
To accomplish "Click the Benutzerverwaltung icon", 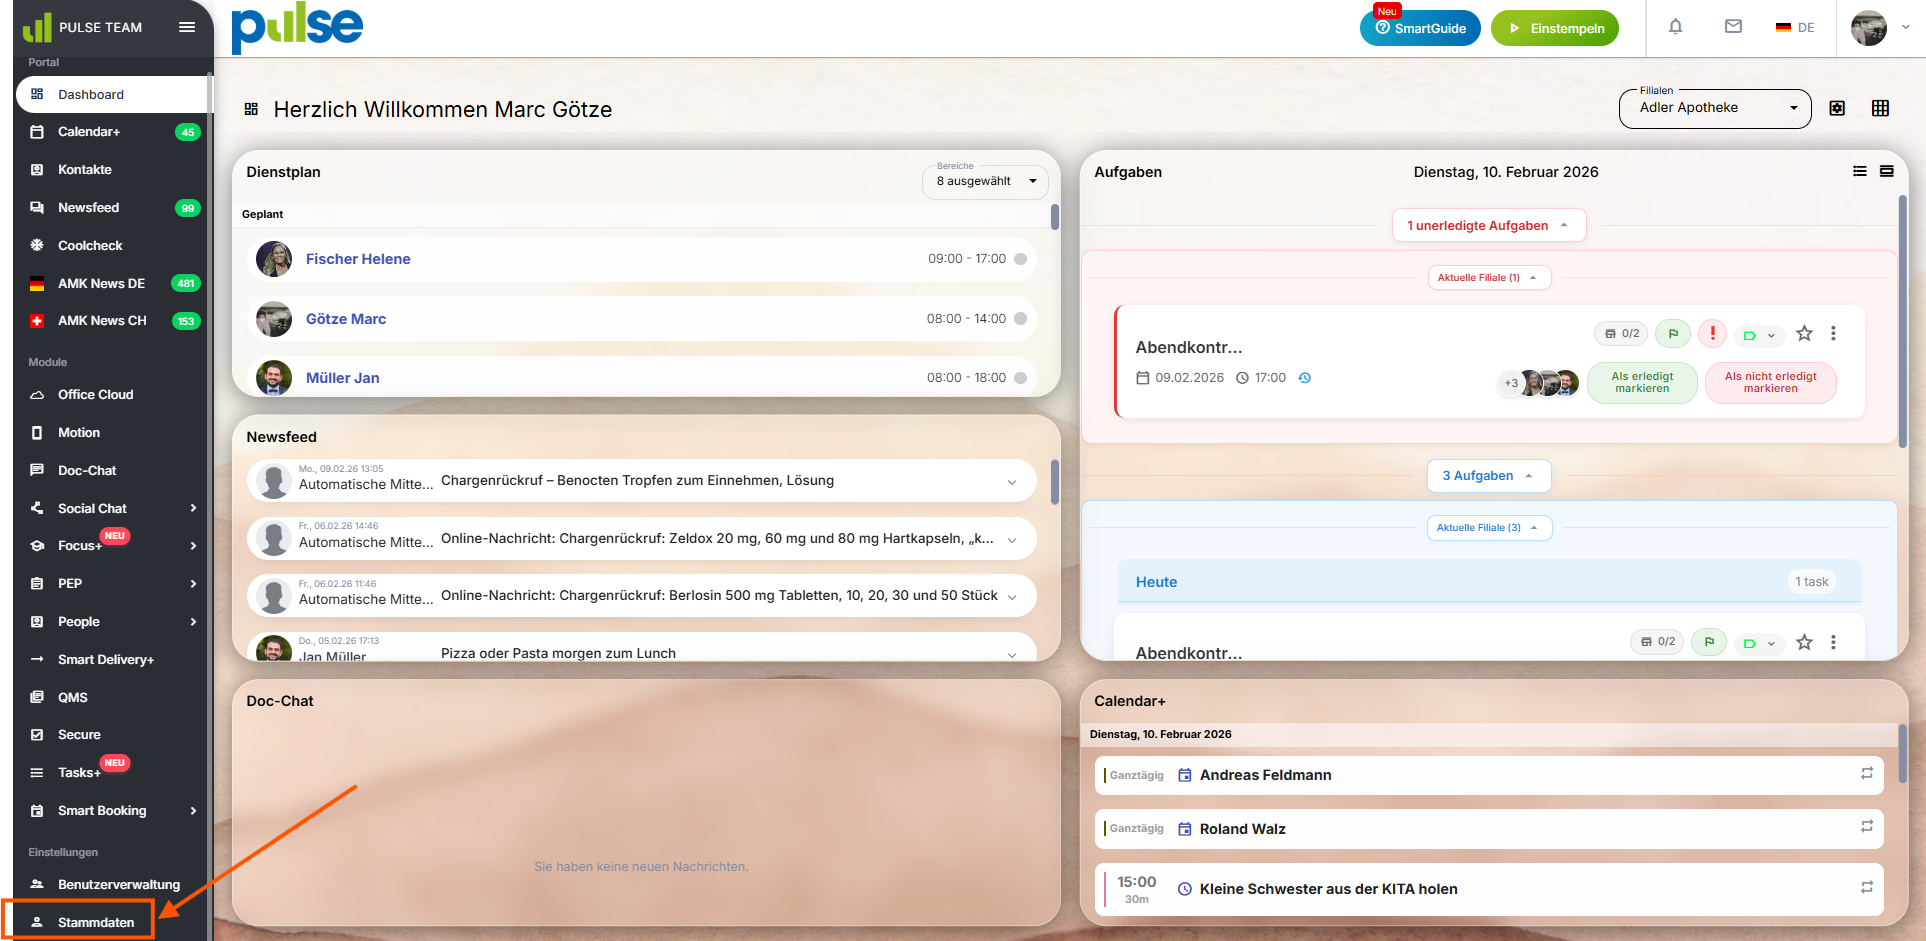I will click(37, 885).
